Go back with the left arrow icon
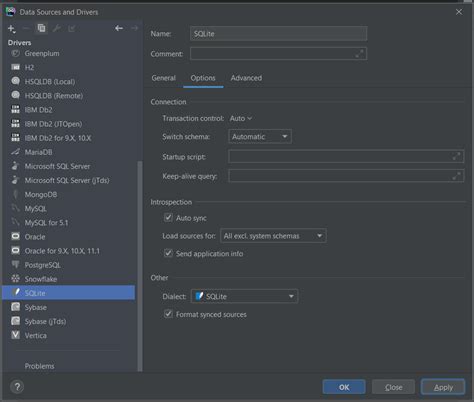Image resolution: width=474 pixels, height=402 pixels. 119,28
